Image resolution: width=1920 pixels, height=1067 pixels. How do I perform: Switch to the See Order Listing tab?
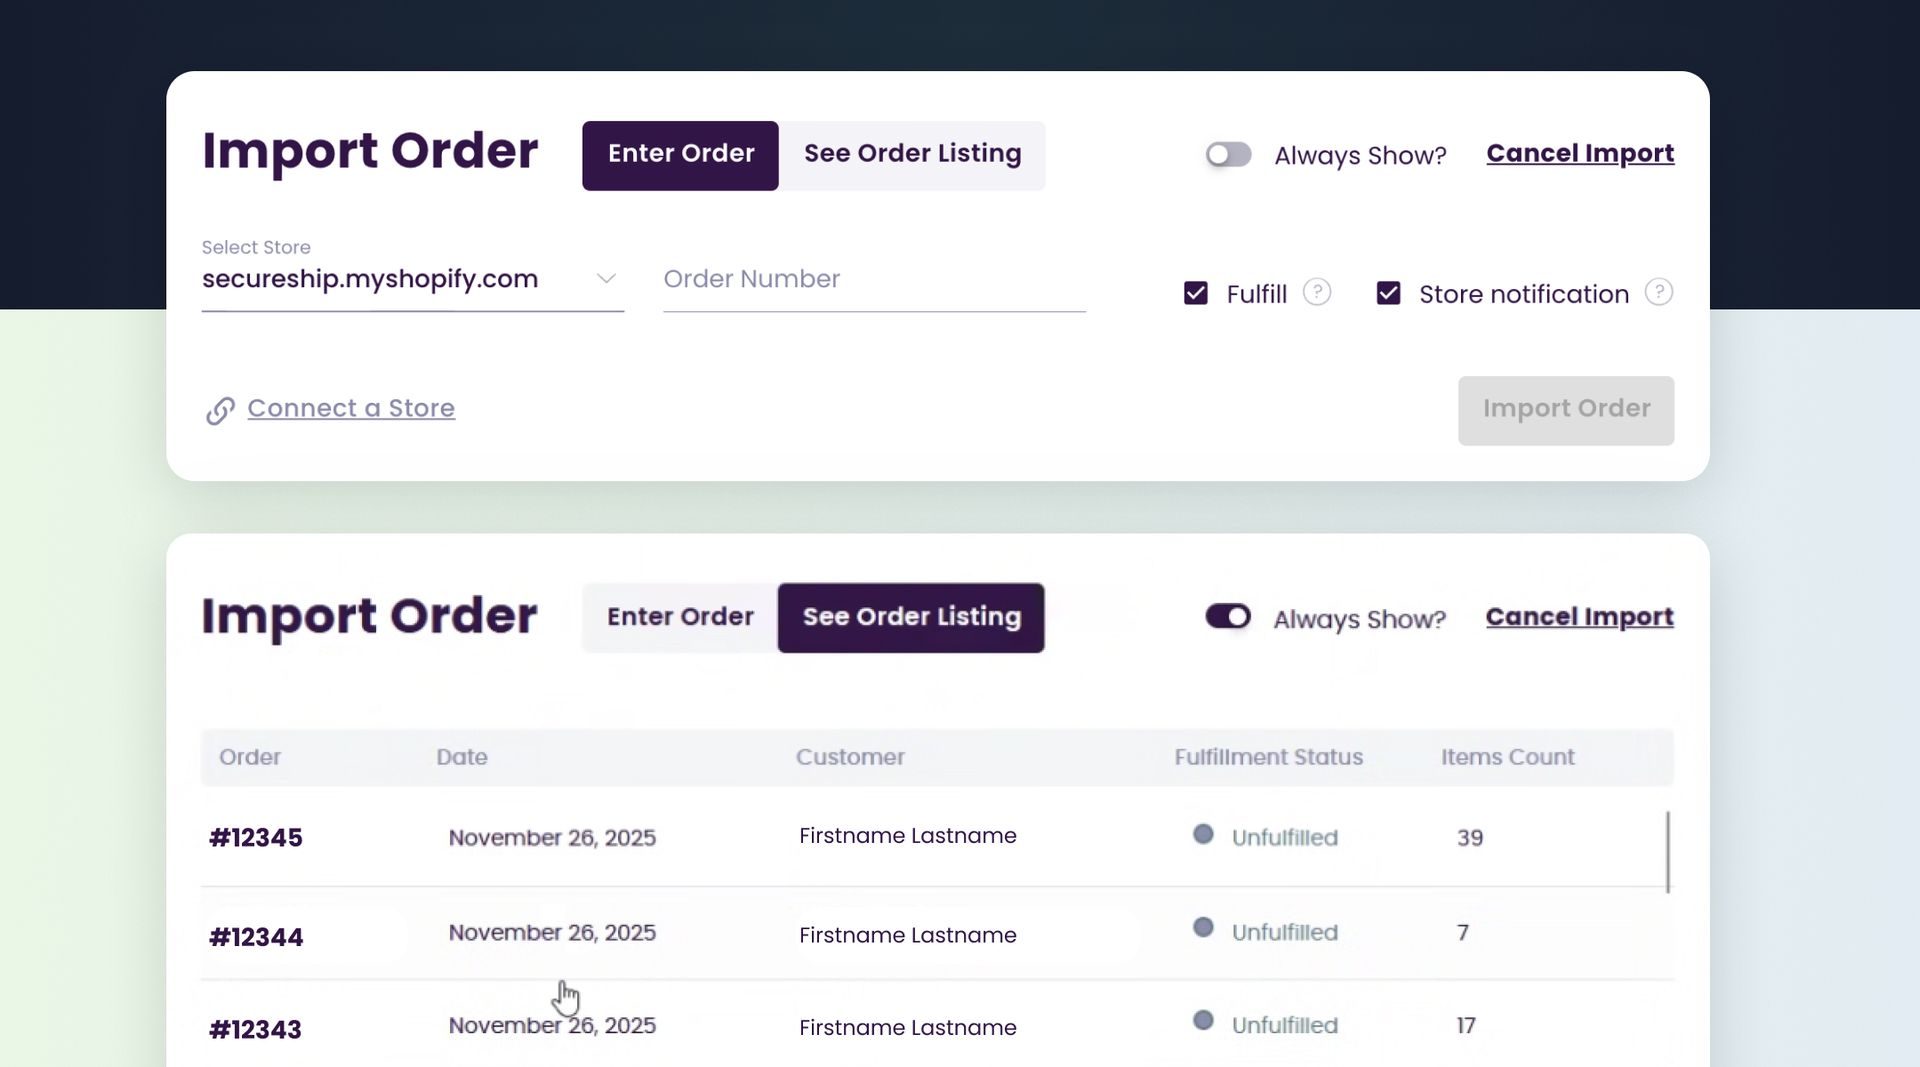(912, 154)
